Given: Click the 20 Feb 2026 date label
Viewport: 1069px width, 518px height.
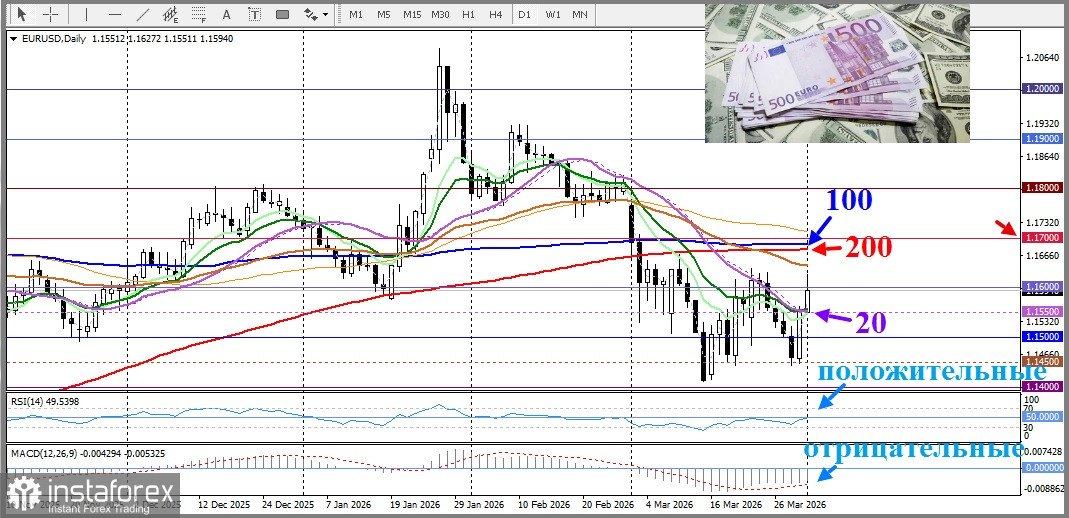Looking at the screenshot, I should pyautogui.click(x=606, y=506).
